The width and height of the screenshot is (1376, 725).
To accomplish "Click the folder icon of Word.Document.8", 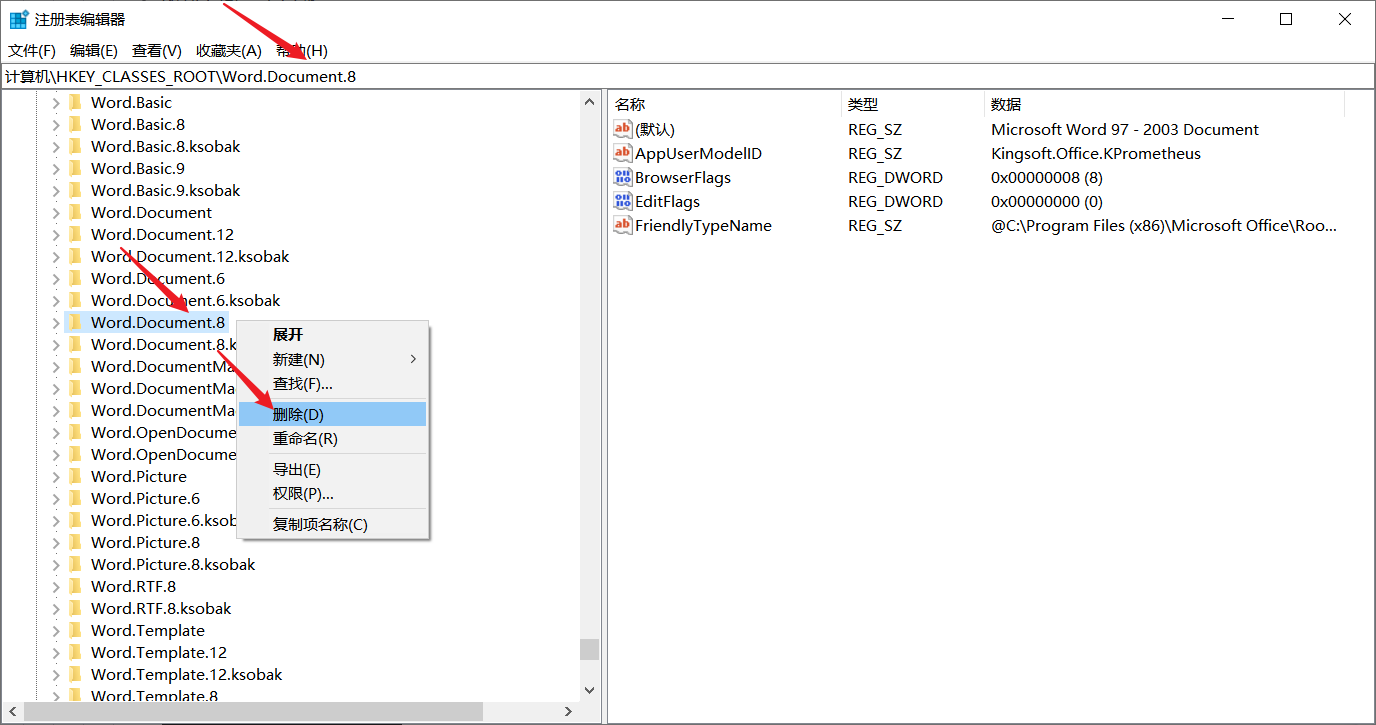I will 75,322.
